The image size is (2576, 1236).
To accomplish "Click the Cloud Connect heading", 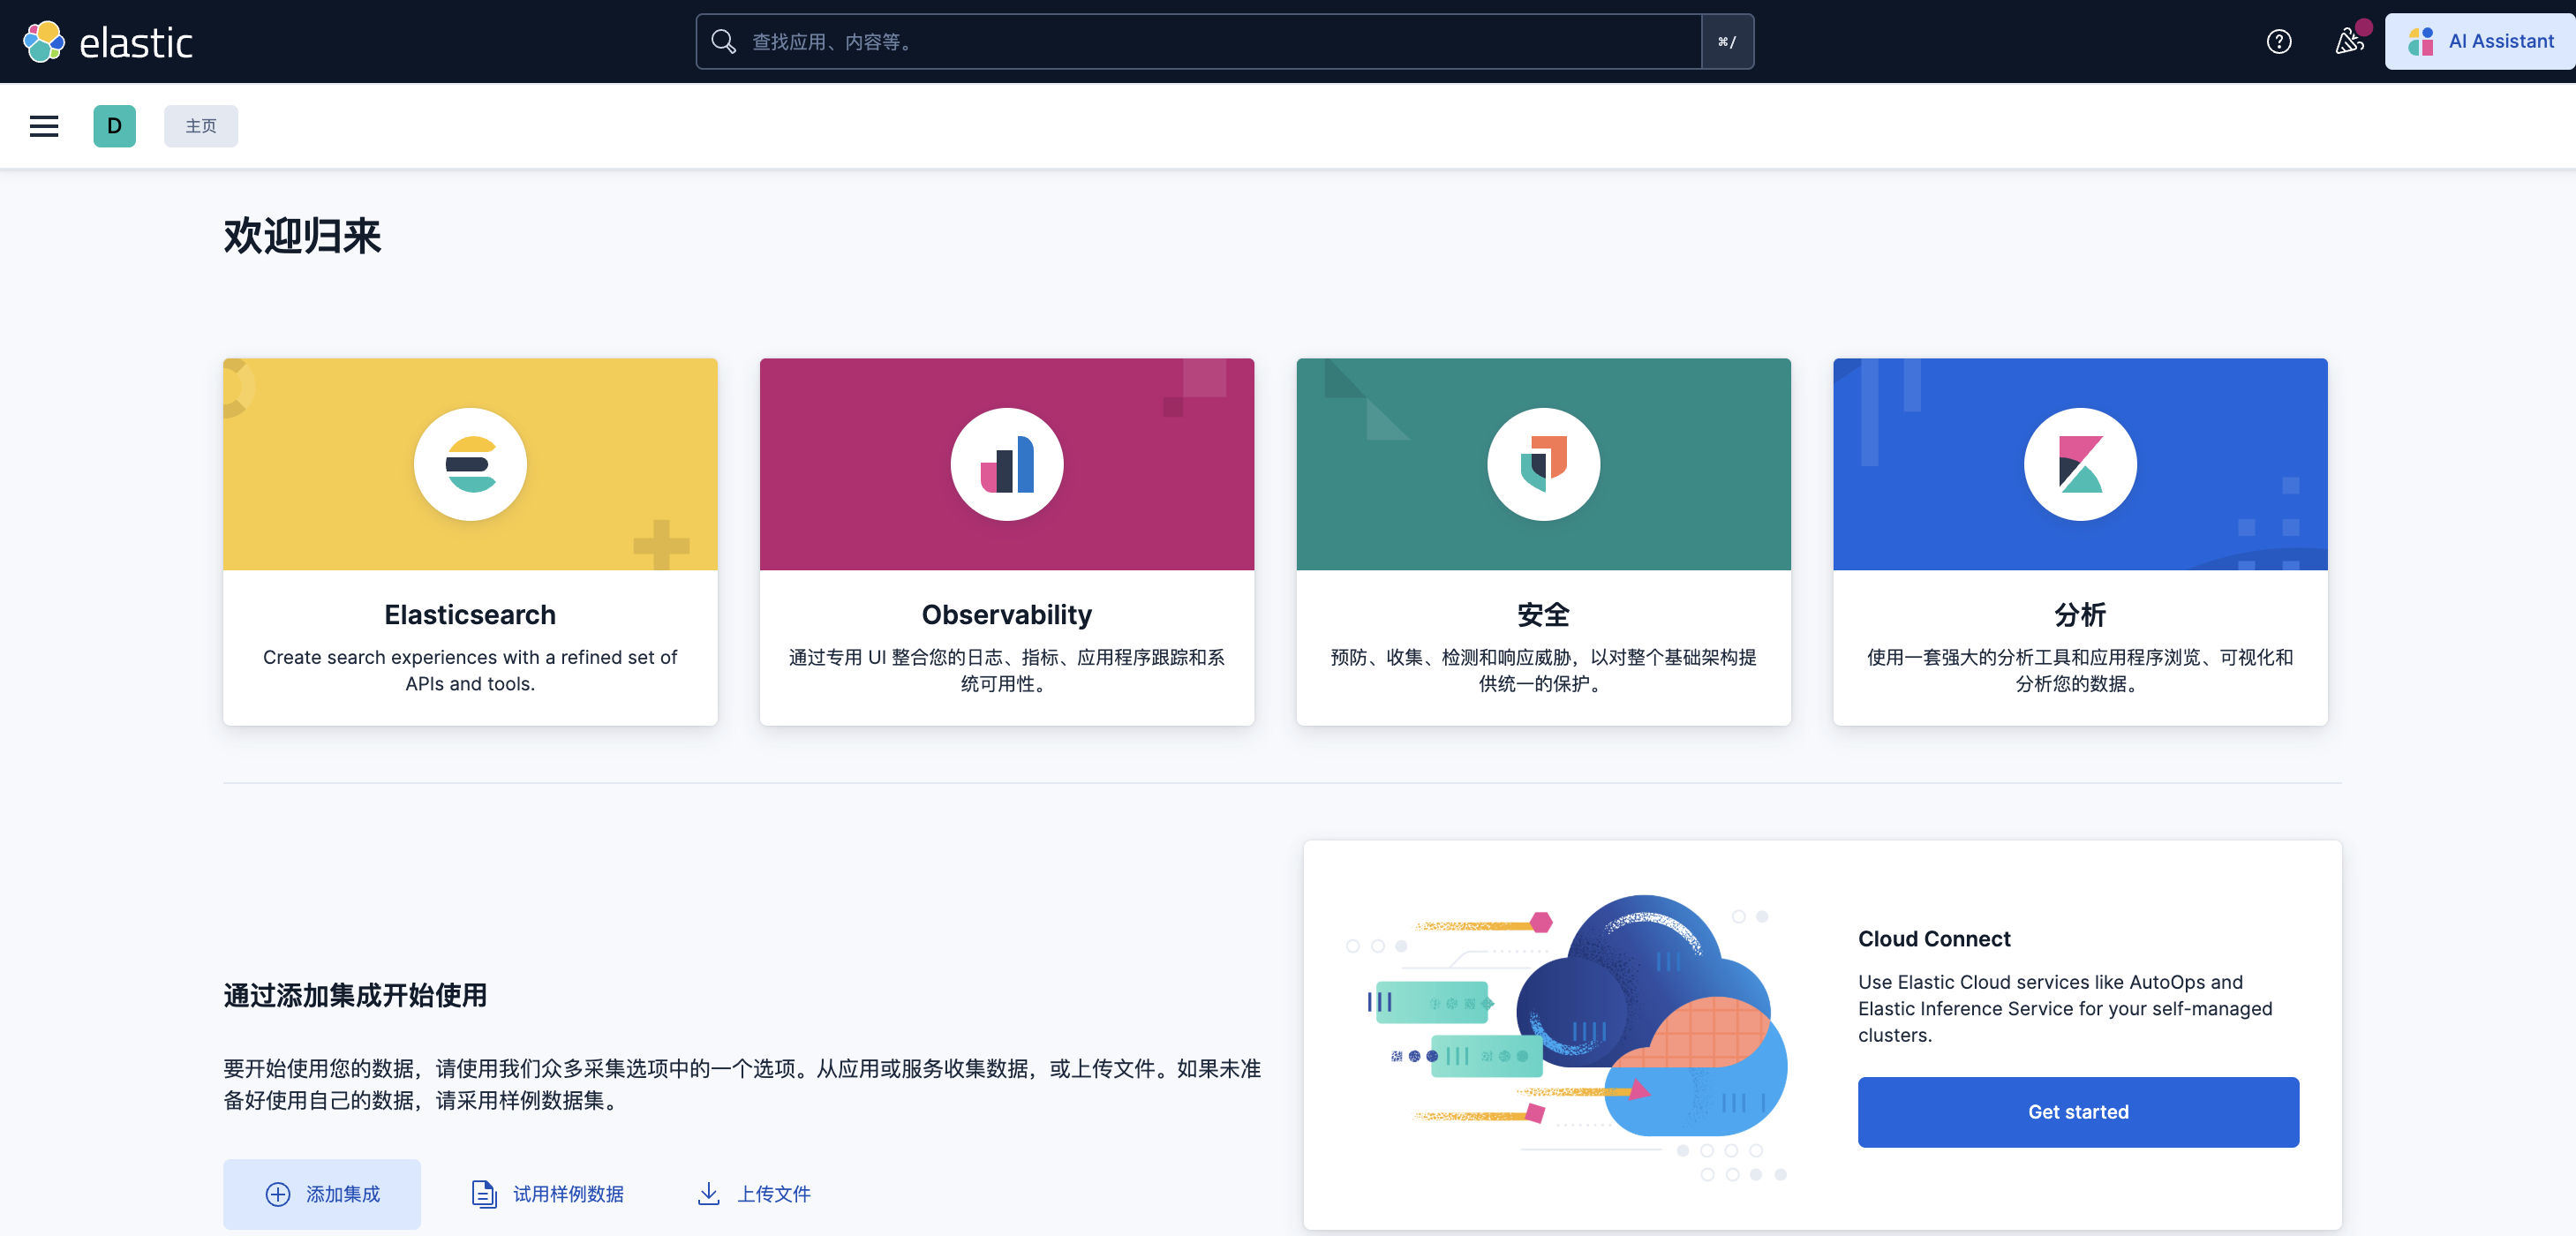I will pos(1934,939).
